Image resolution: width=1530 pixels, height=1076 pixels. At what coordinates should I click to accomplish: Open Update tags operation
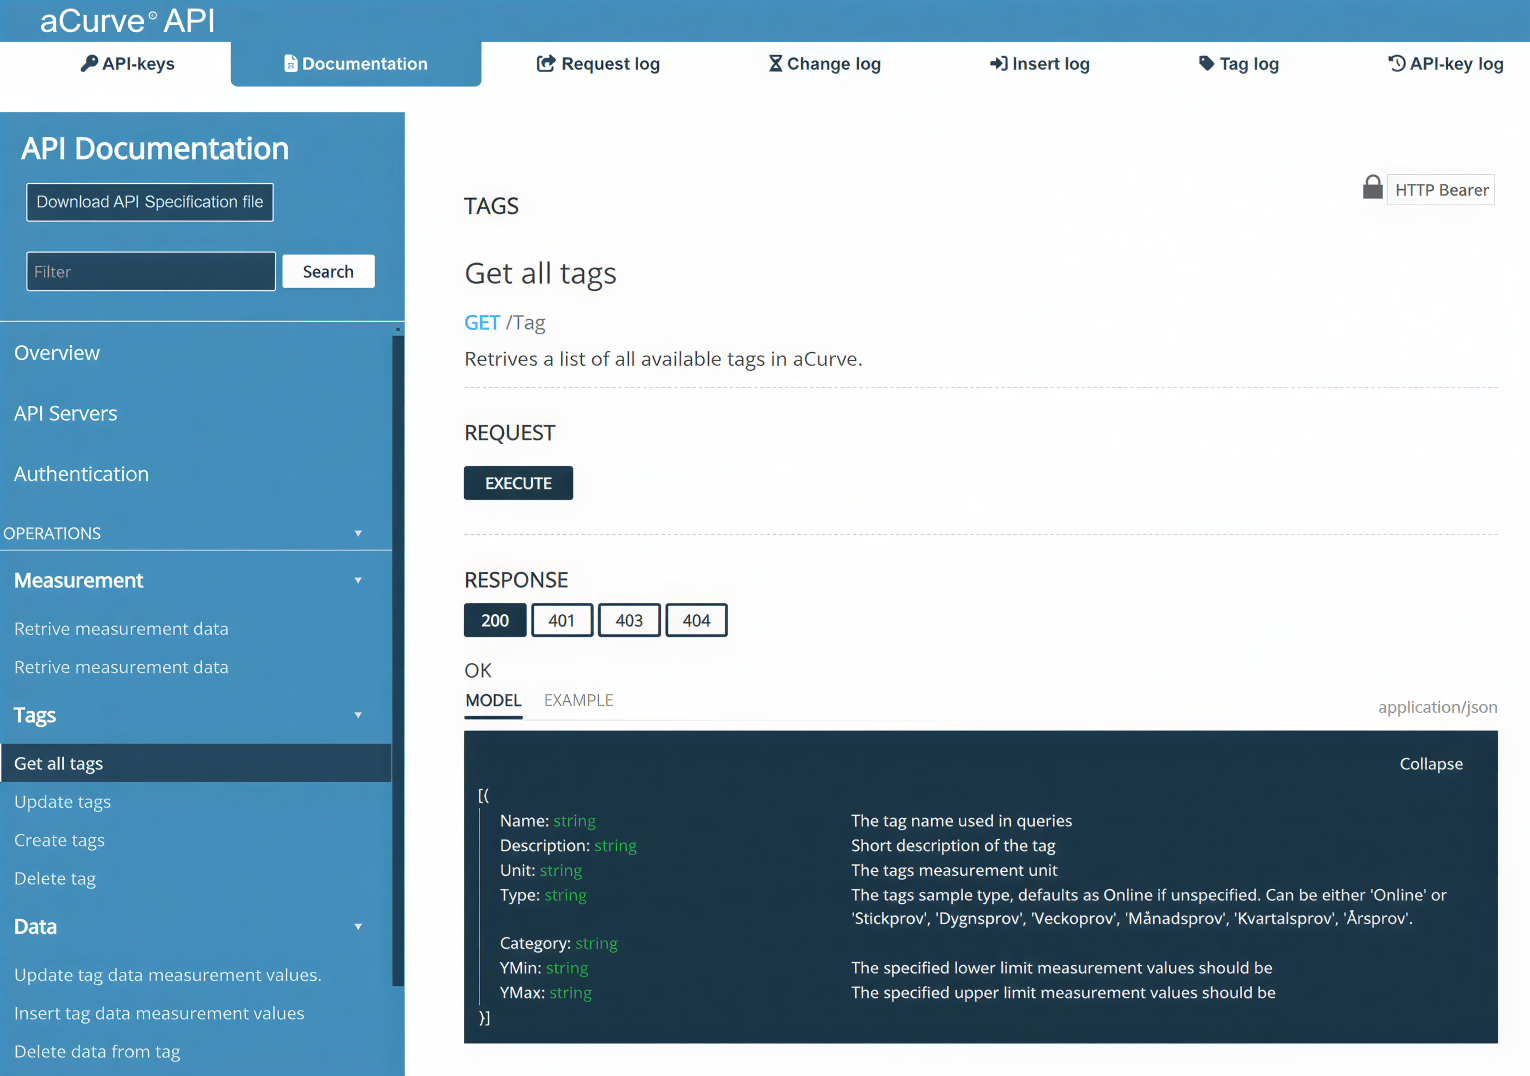point(62,802)
